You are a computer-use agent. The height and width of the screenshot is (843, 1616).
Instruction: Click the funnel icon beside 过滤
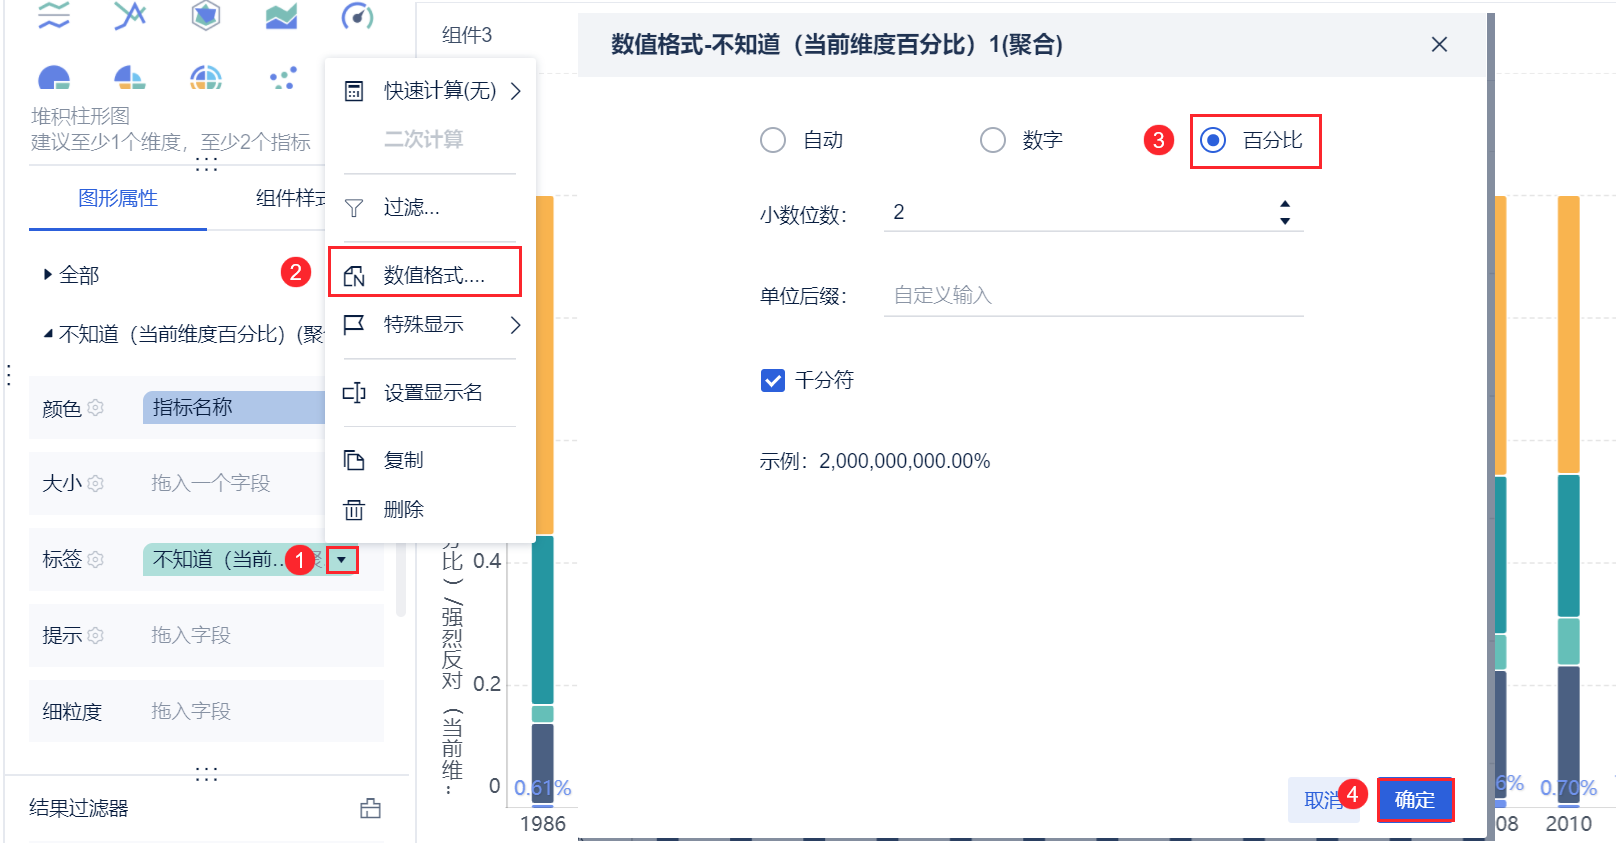click(x=354, y=208)
